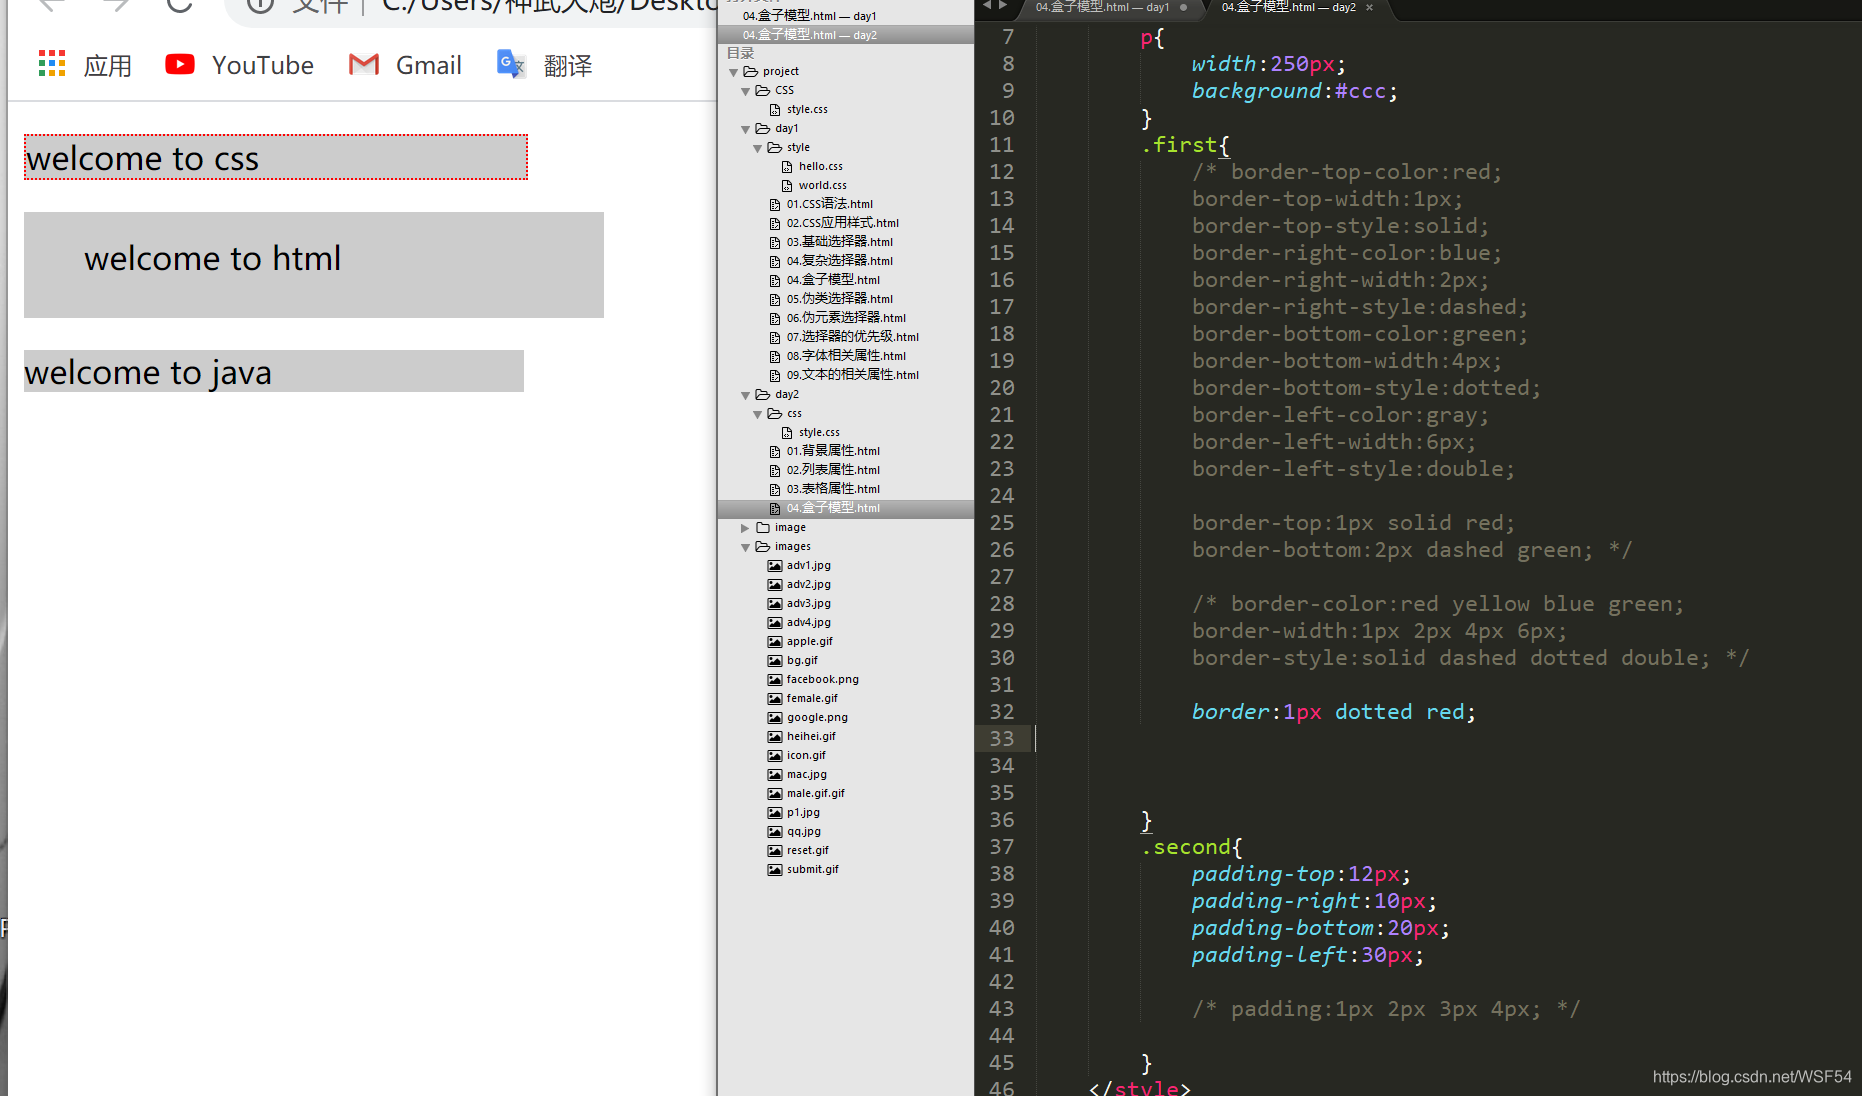Image resolution: width=1862 pixels, height=1096 pixels.
Task: Click the reset.gif image file icon
Action: [775, 851]
